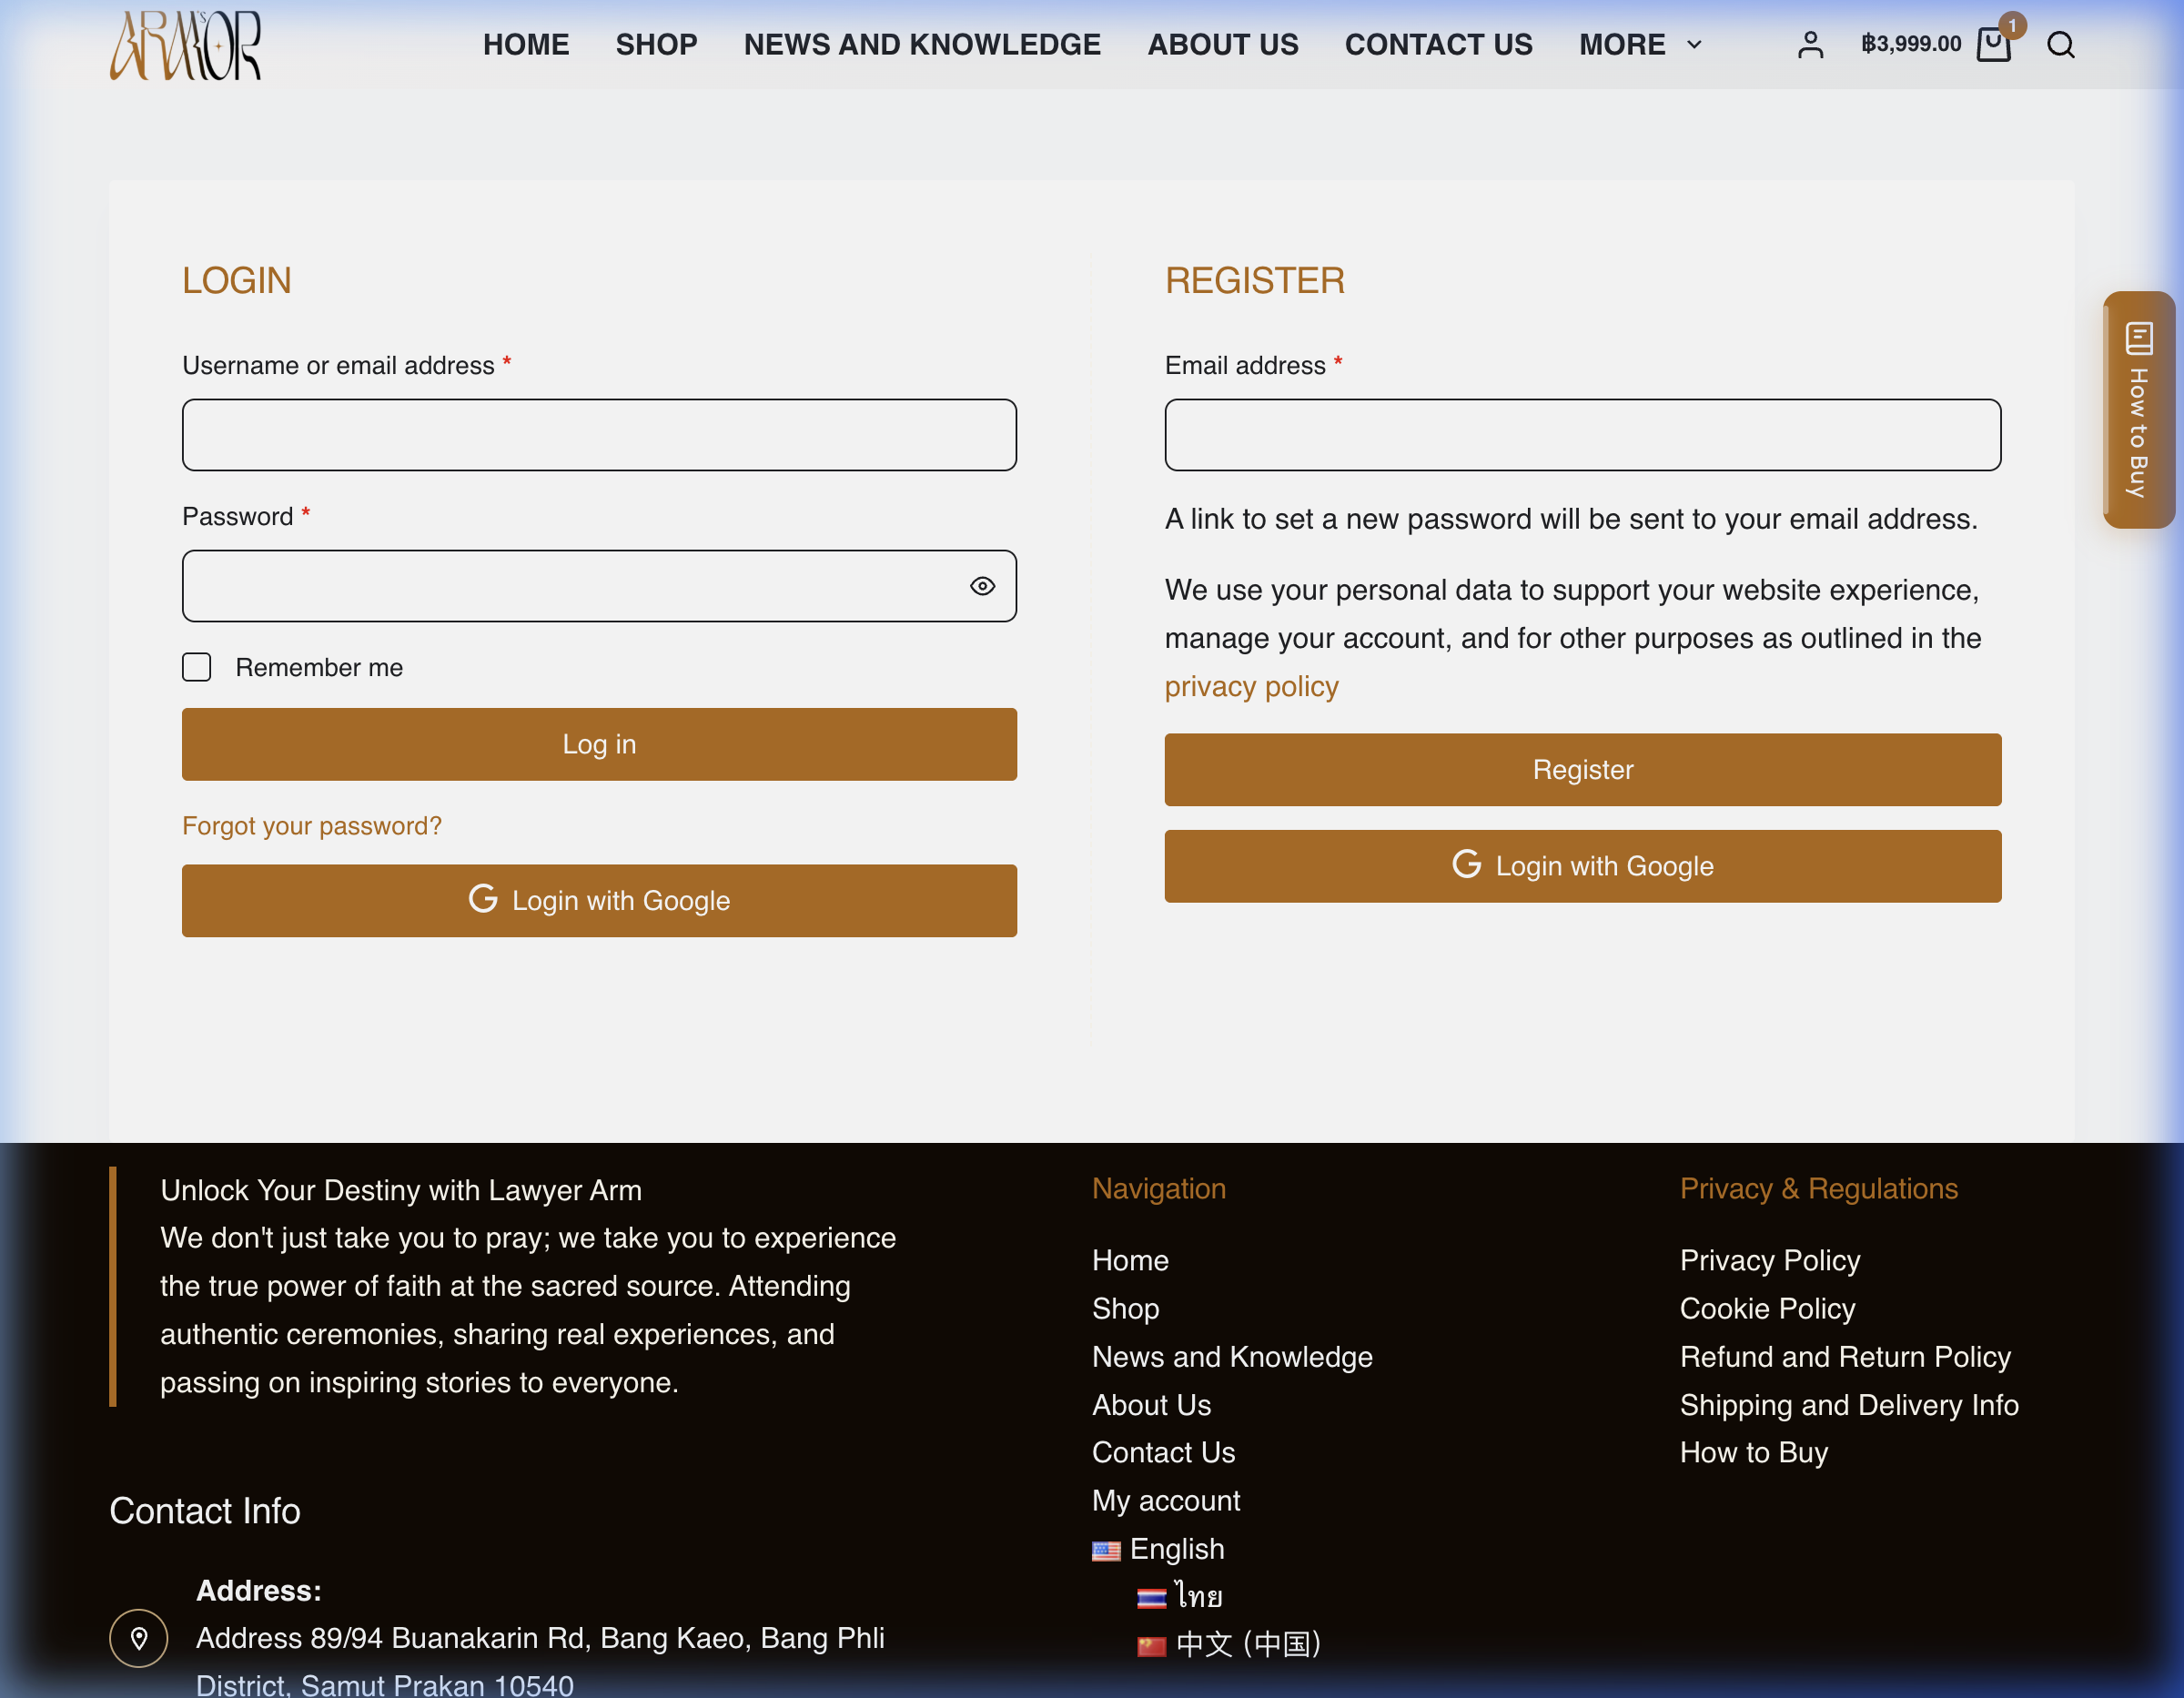
Task: Open the English language switcher in footer
Action: coord(1158,1549)
